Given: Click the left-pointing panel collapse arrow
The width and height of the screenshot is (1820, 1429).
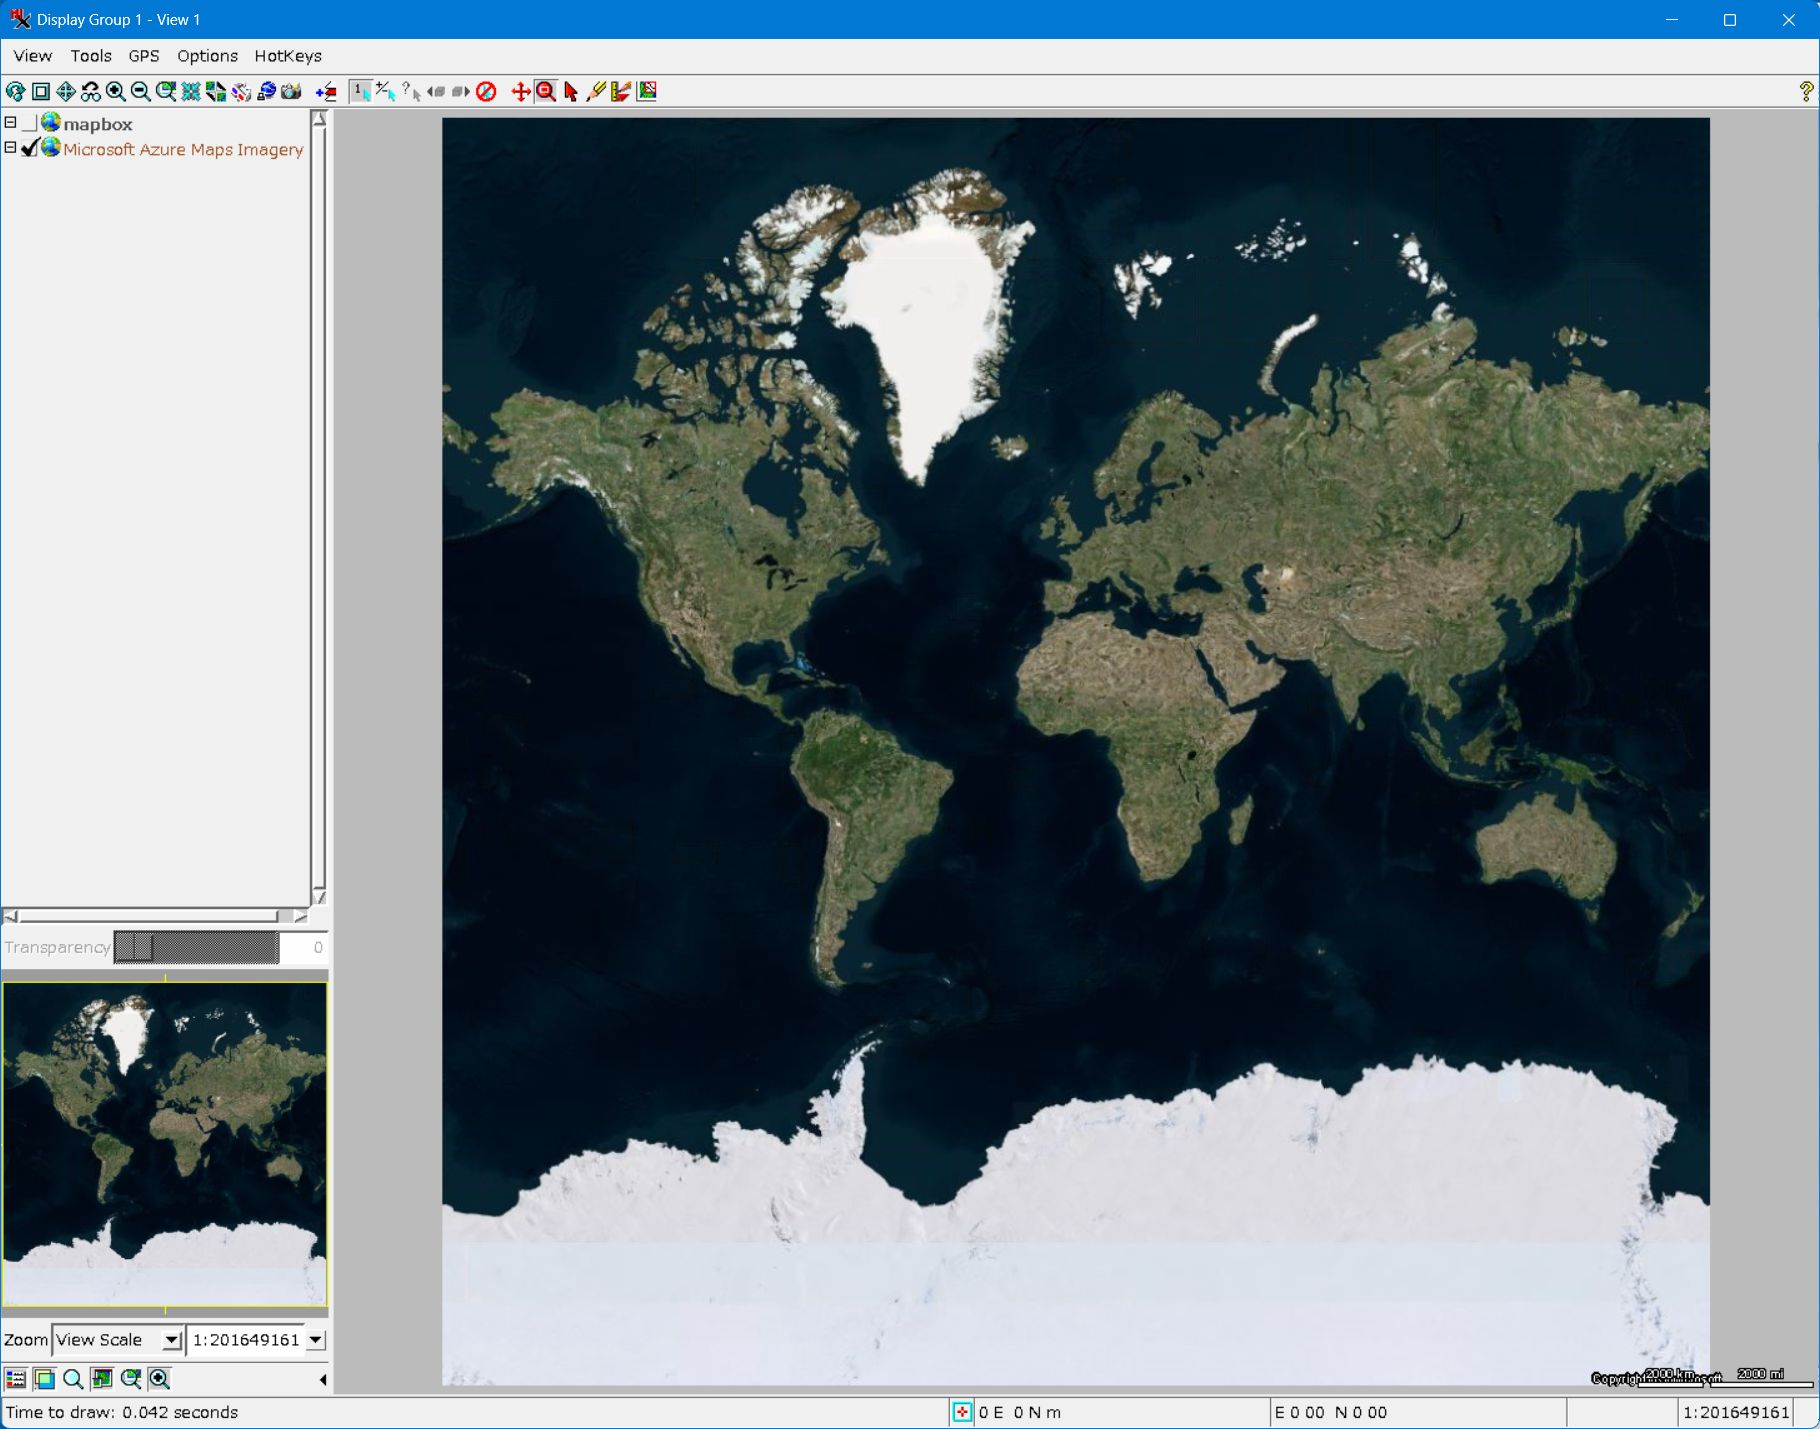Looking at the screenshot, I should (x=322, y=1380).
